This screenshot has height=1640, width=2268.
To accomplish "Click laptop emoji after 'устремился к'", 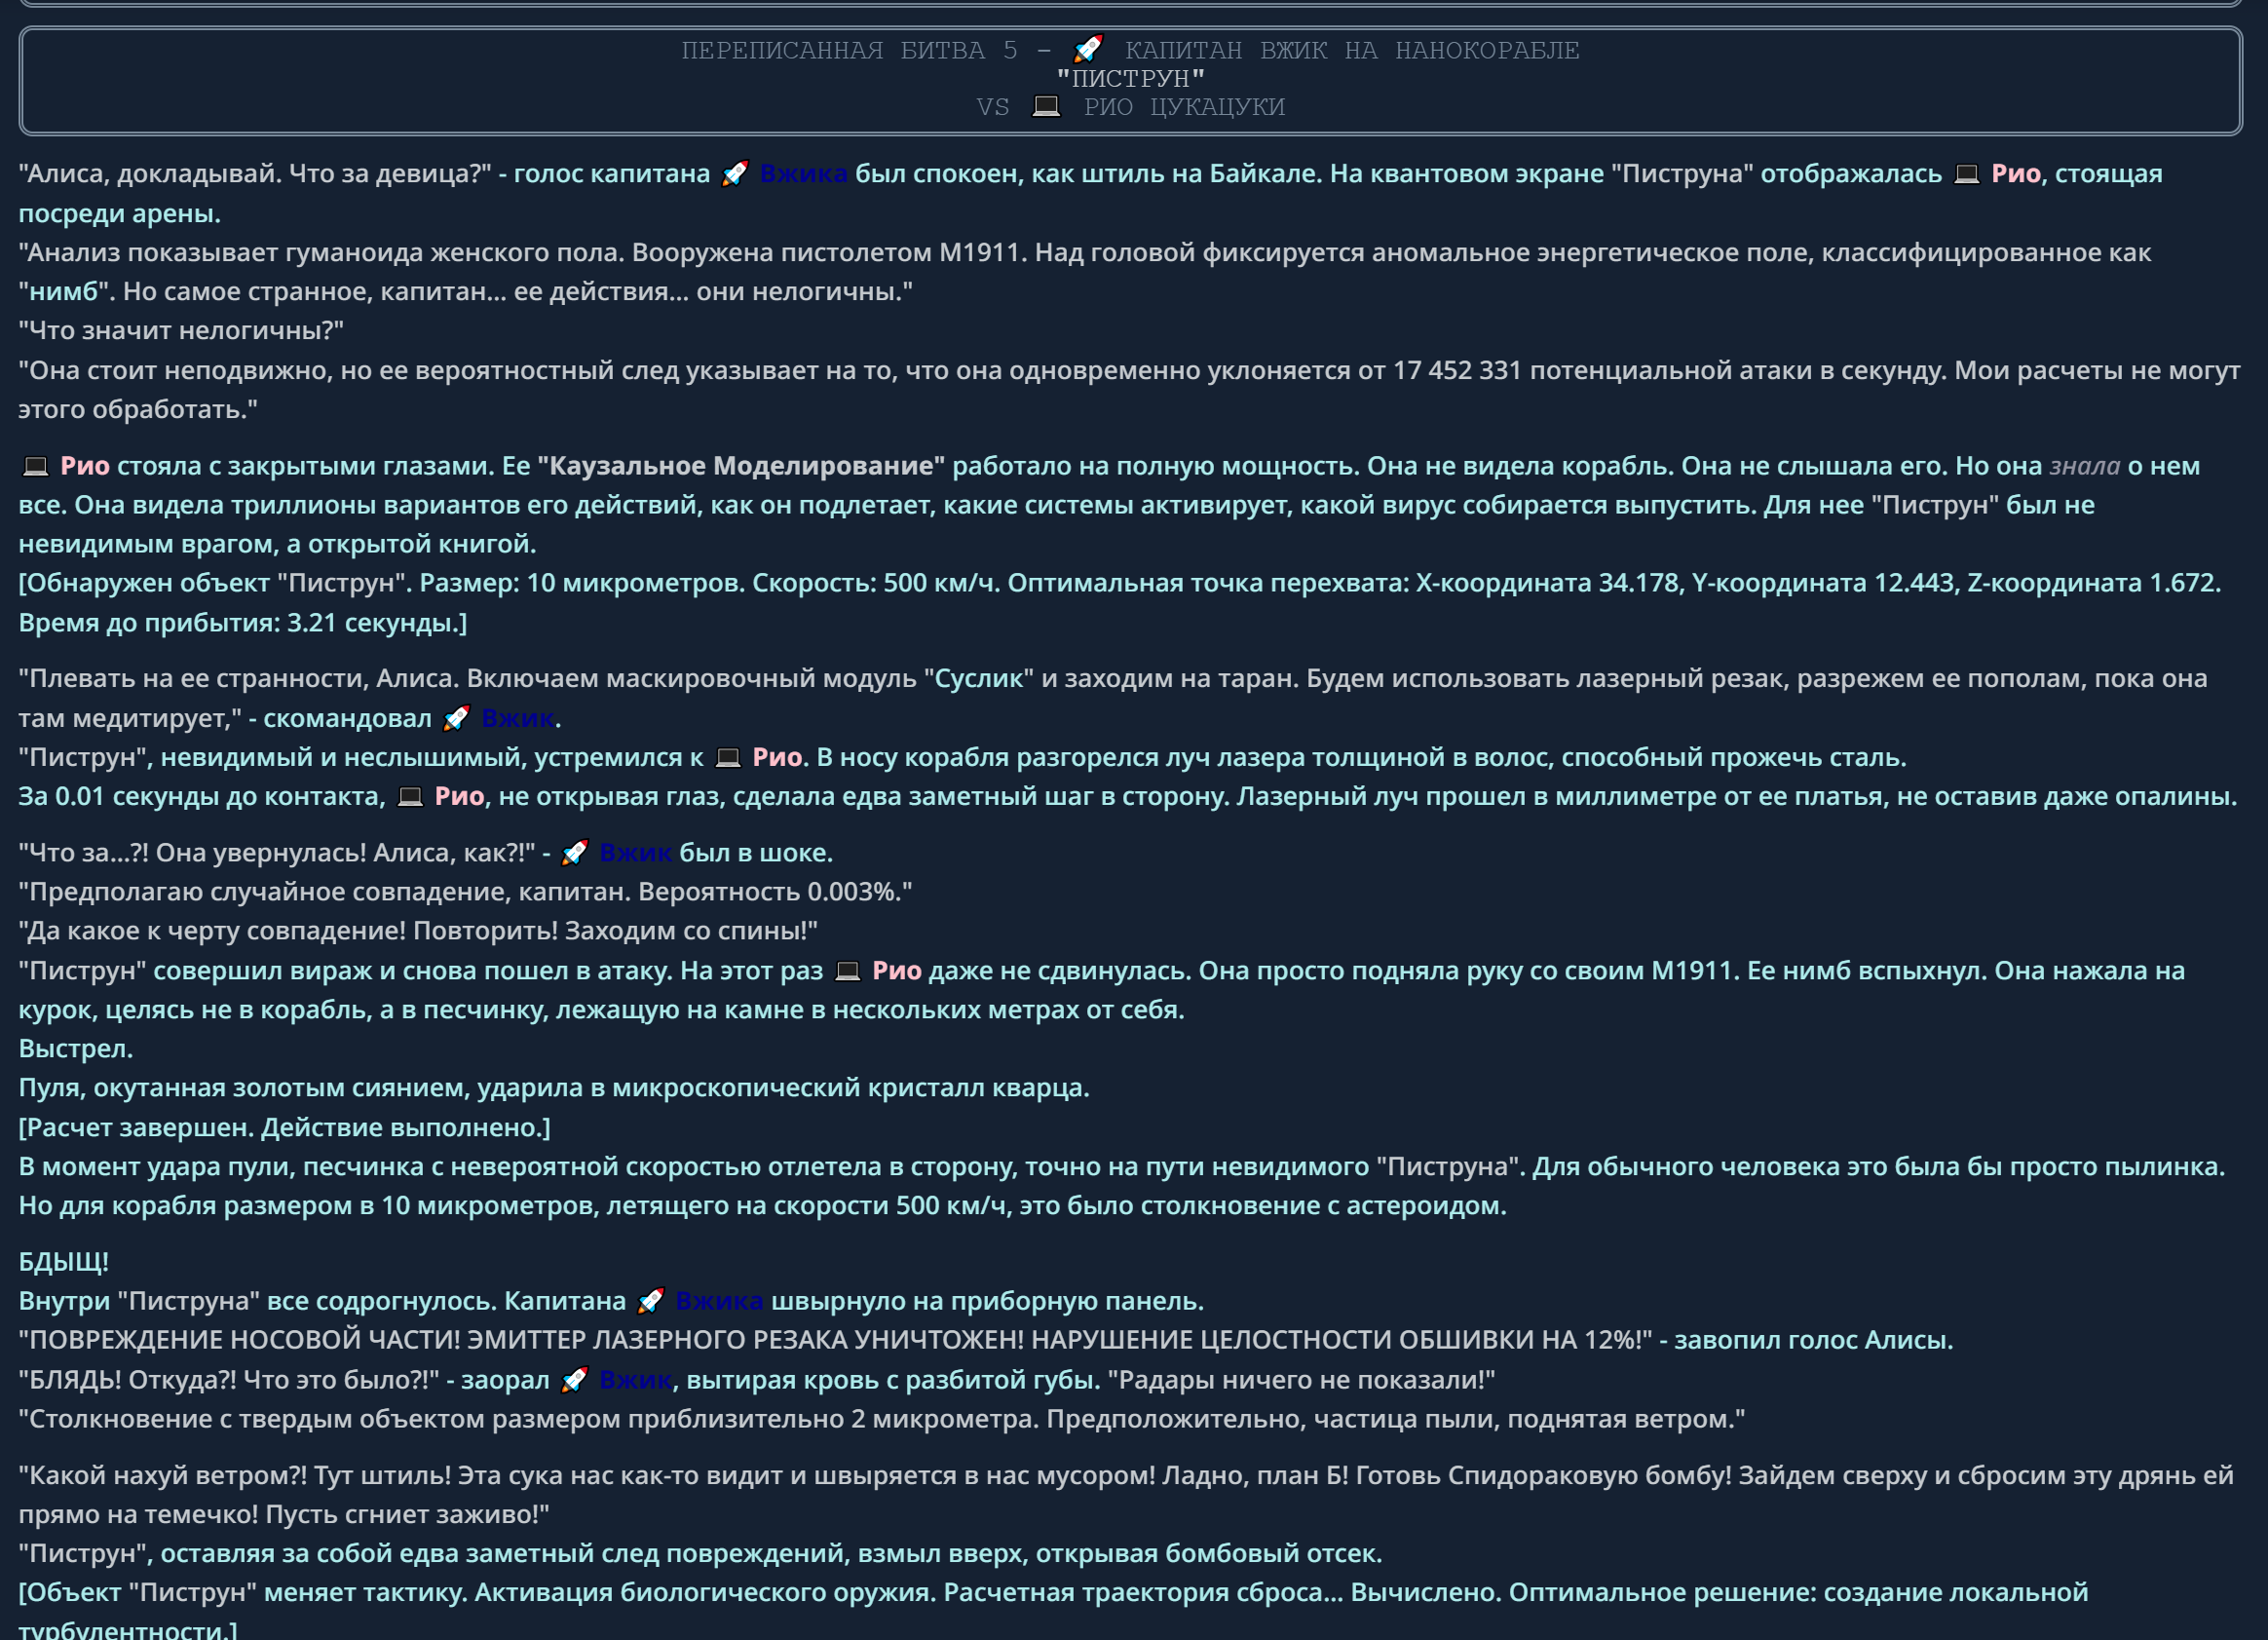I will (727, 757).
